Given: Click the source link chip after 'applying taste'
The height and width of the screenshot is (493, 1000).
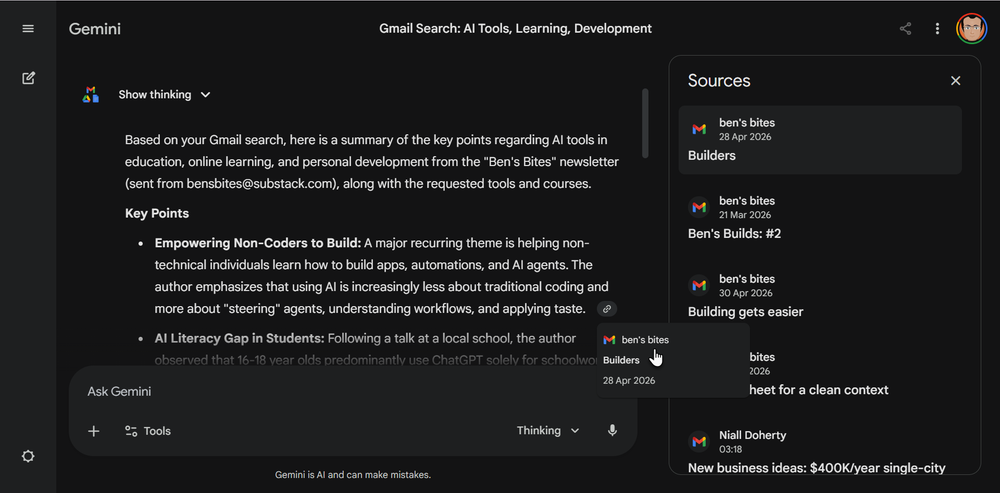Looking at the screenshot, I should pos(607,309).
